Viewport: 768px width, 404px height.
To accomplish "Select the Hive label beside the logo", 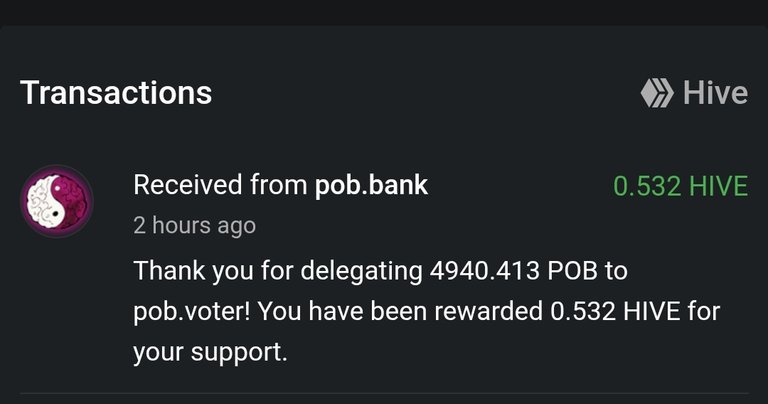I will click(715, 93).
